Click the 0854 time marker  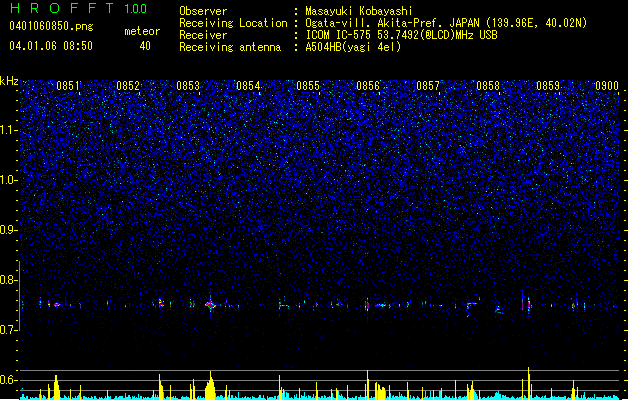pos(248,86)
